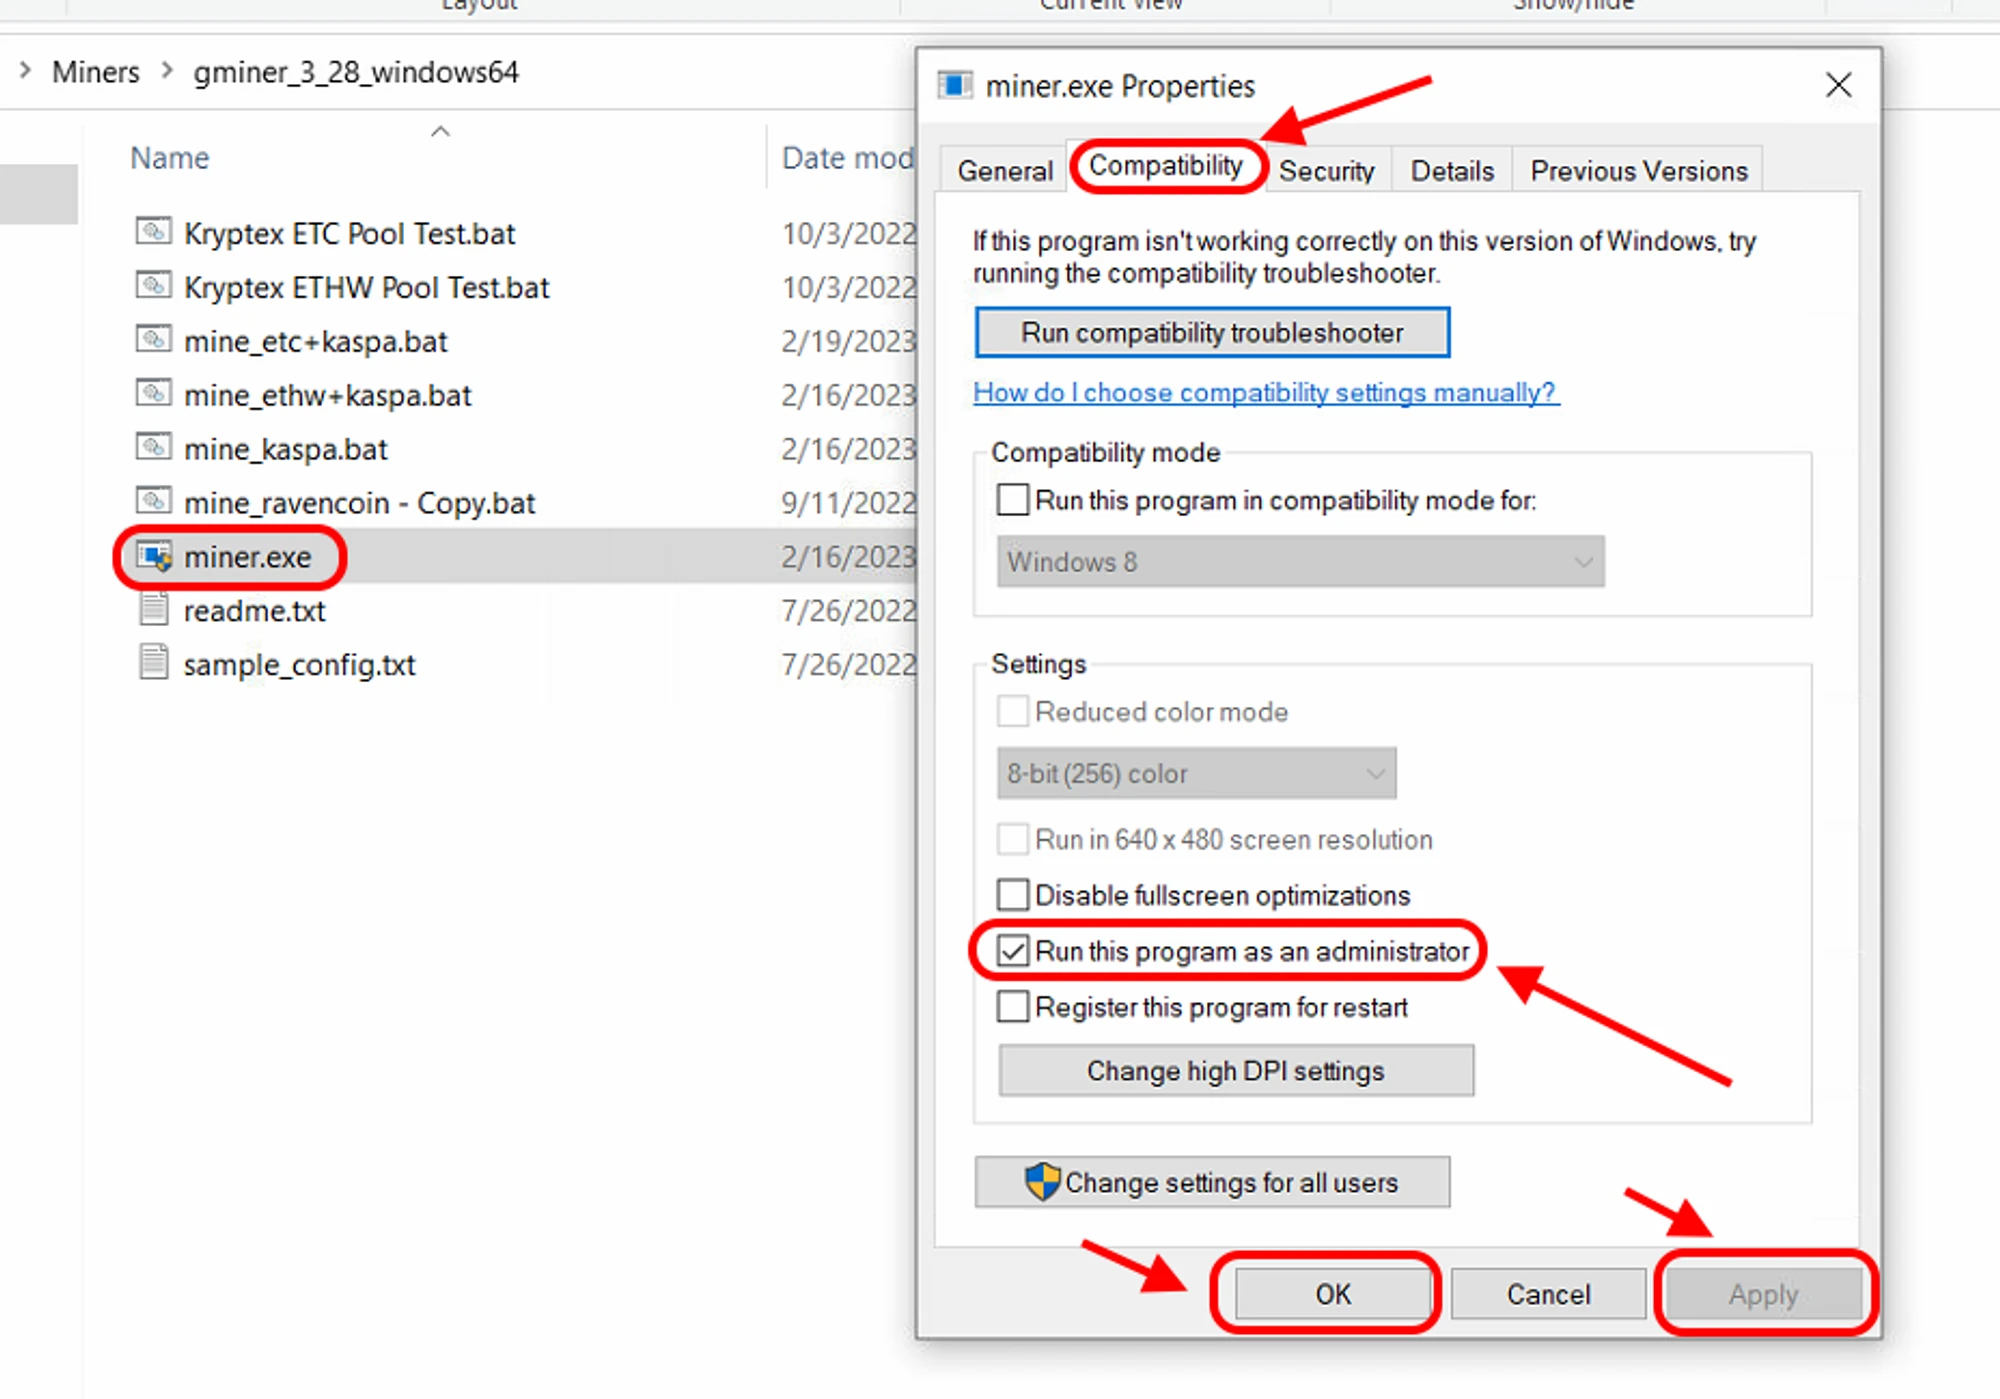Expand the Miners breadcrumb chevron
2000x1399 pixels.
click(x=167, y=71)
